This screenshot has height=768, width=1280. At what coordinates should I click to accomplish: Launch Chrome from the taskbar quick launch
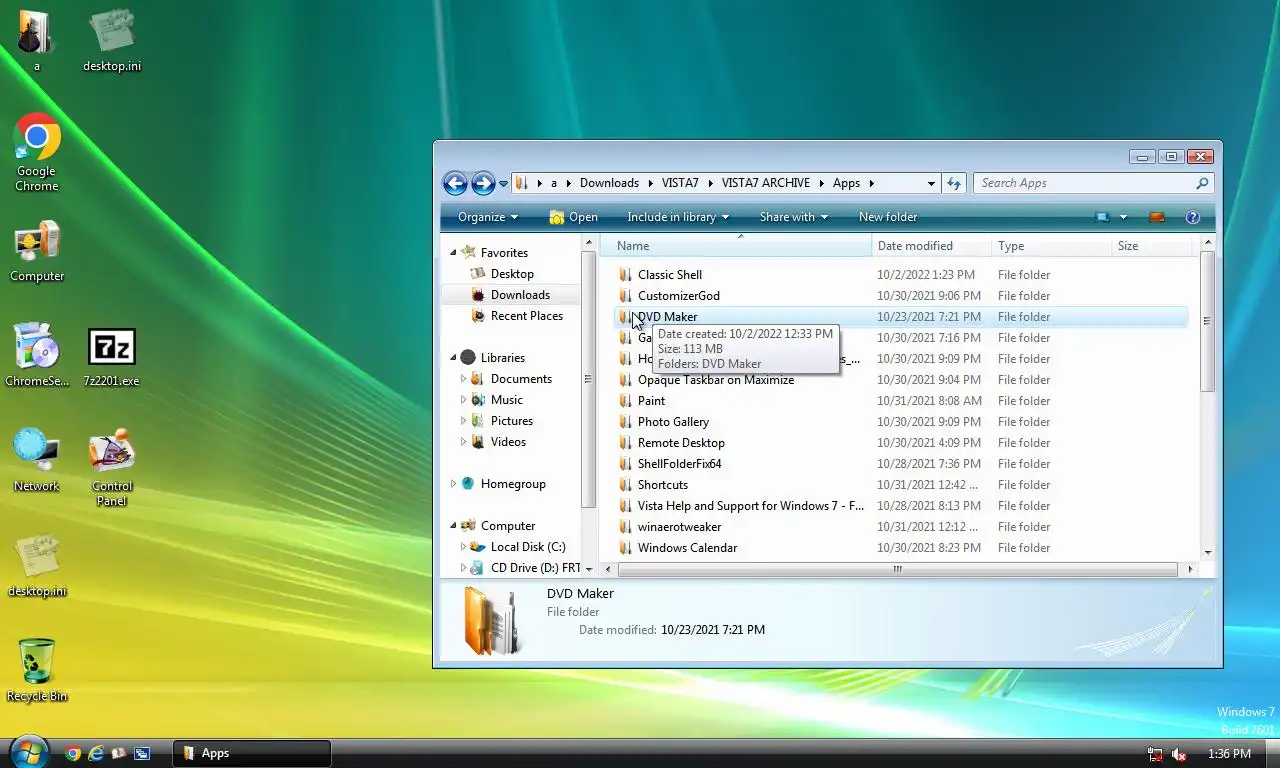(72, 754)
